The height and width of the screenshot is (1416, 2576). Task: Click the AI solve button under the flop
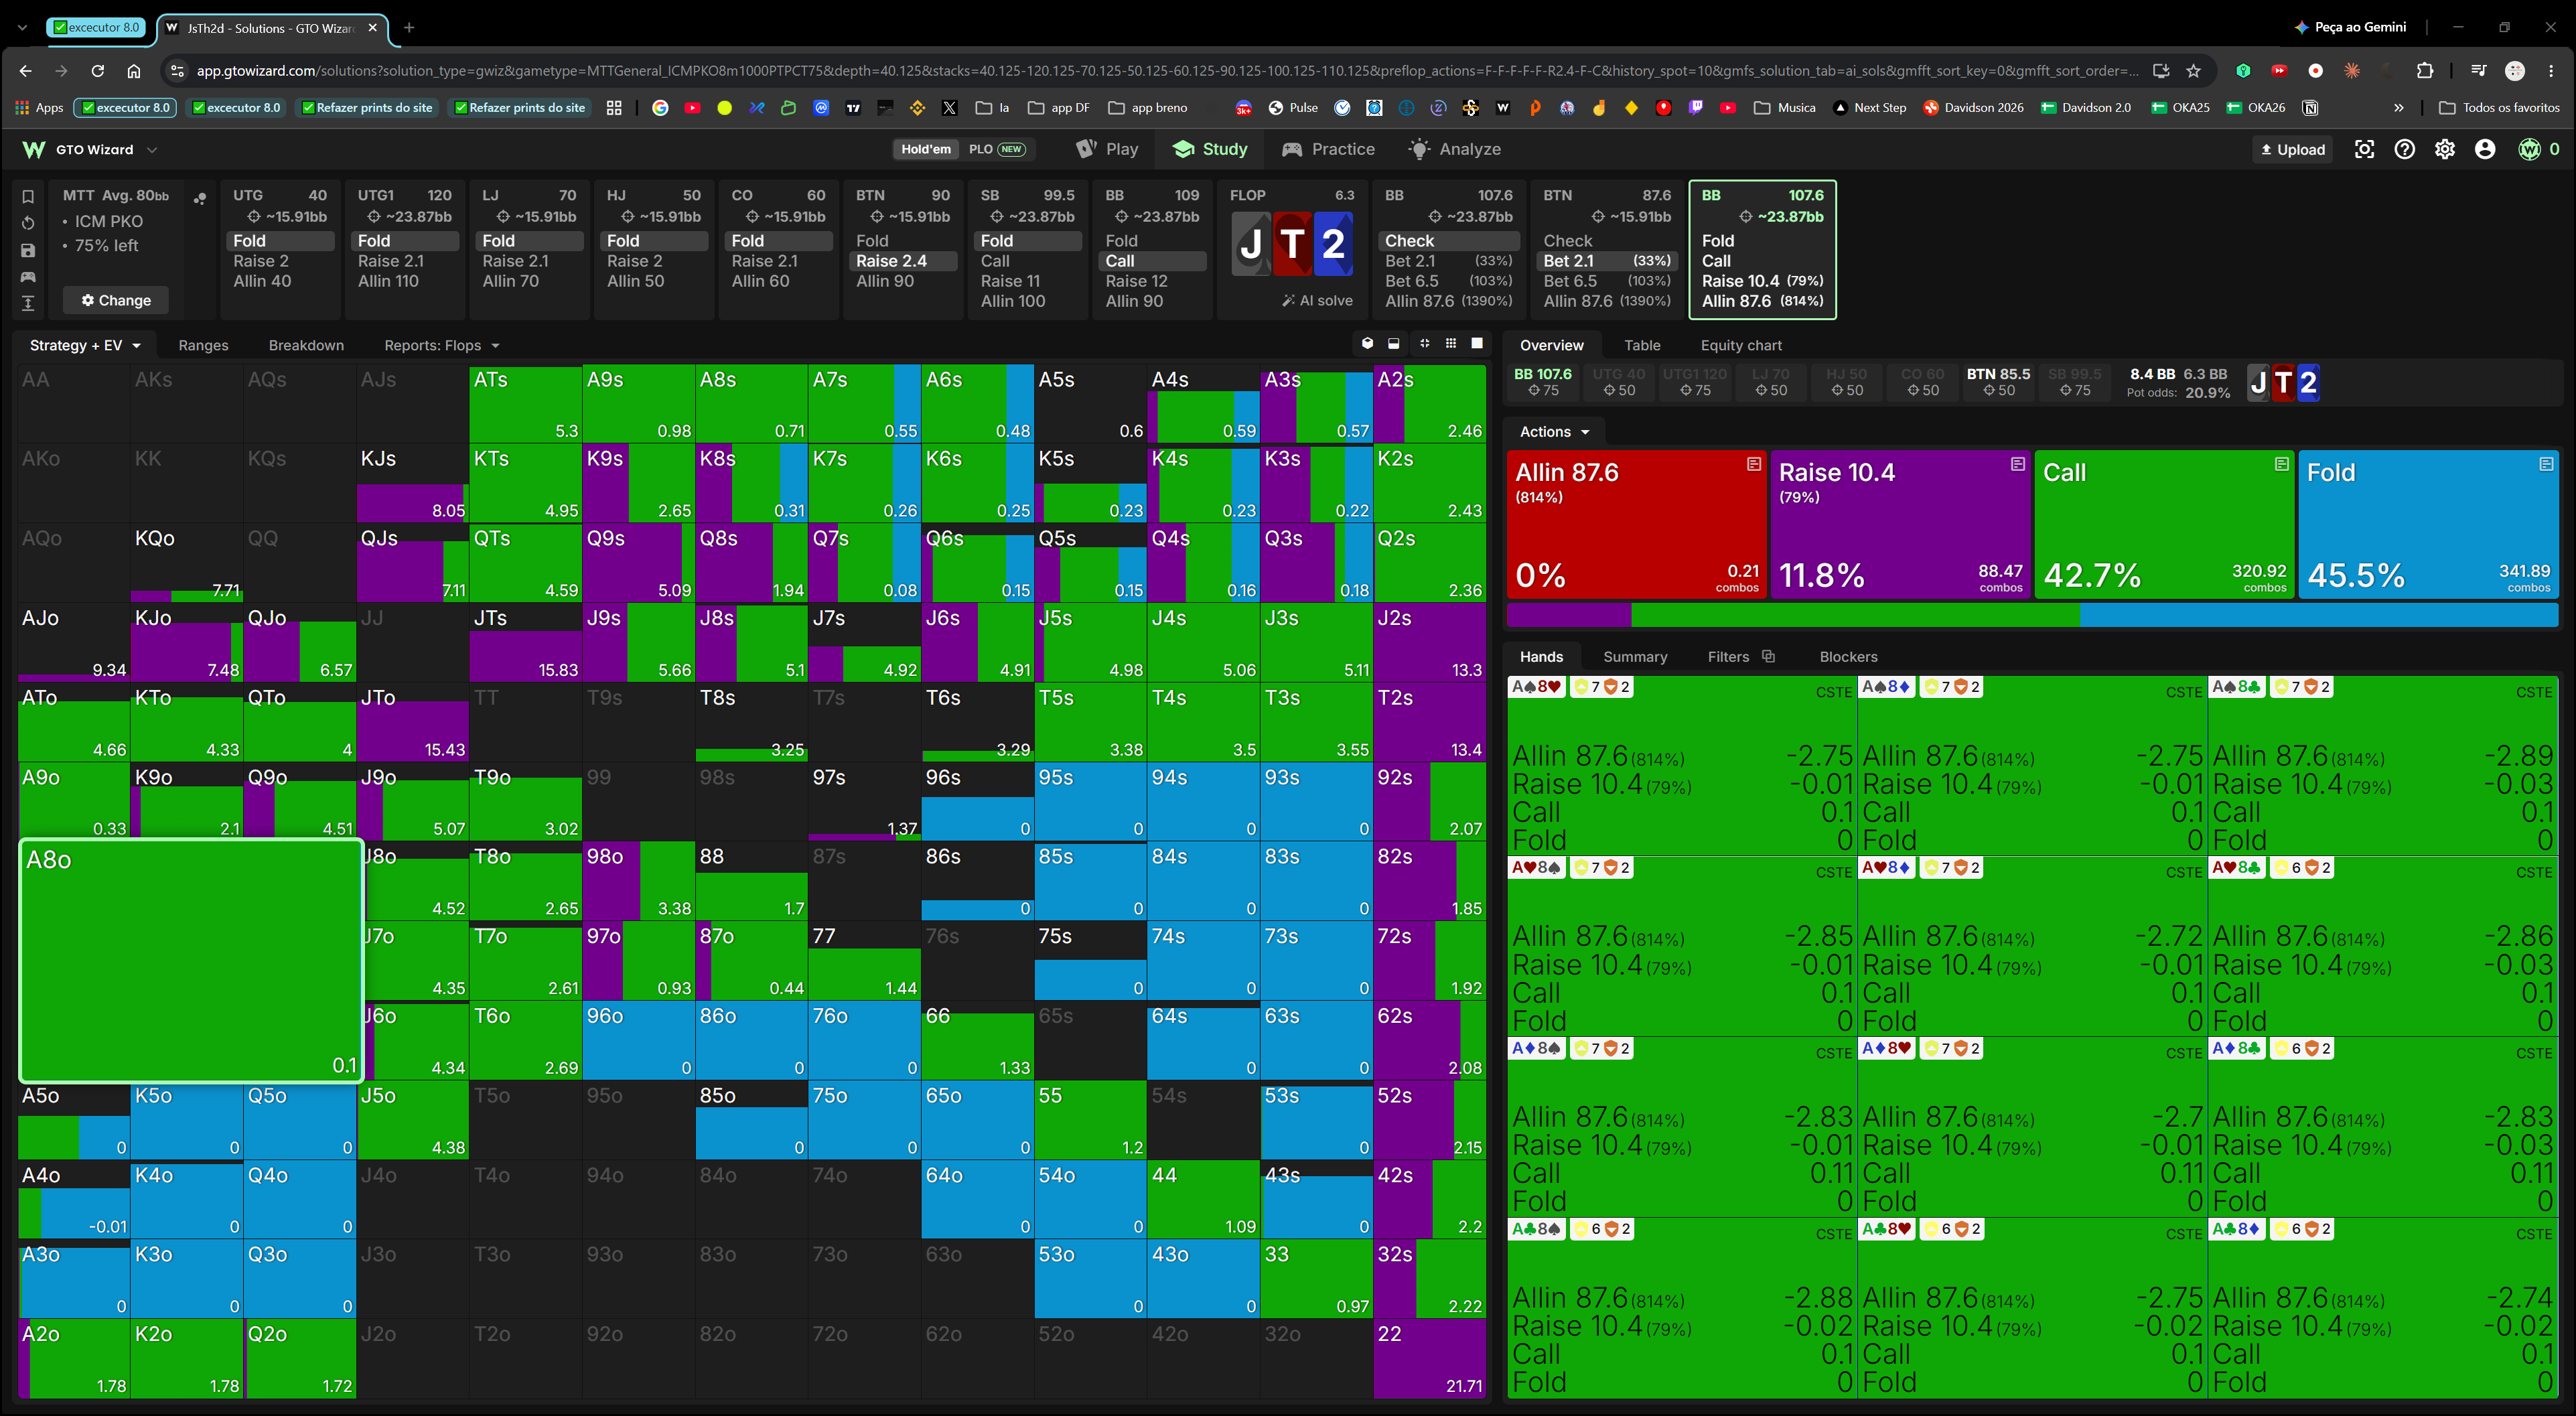click(1317, 300)
